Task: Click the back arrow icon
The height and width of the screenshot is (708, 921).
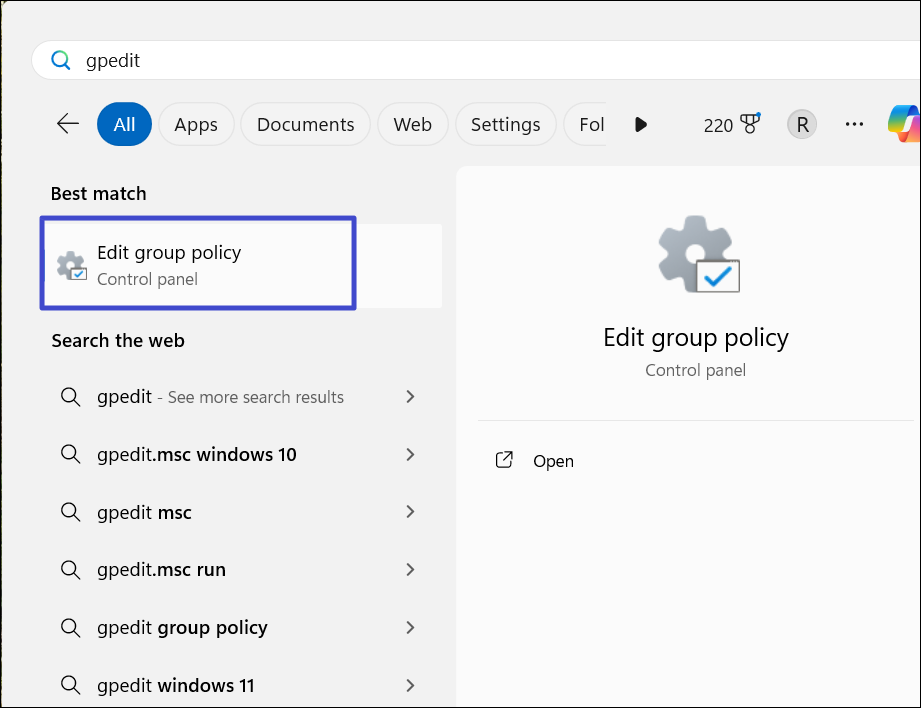Action: (x=68, y=124)
